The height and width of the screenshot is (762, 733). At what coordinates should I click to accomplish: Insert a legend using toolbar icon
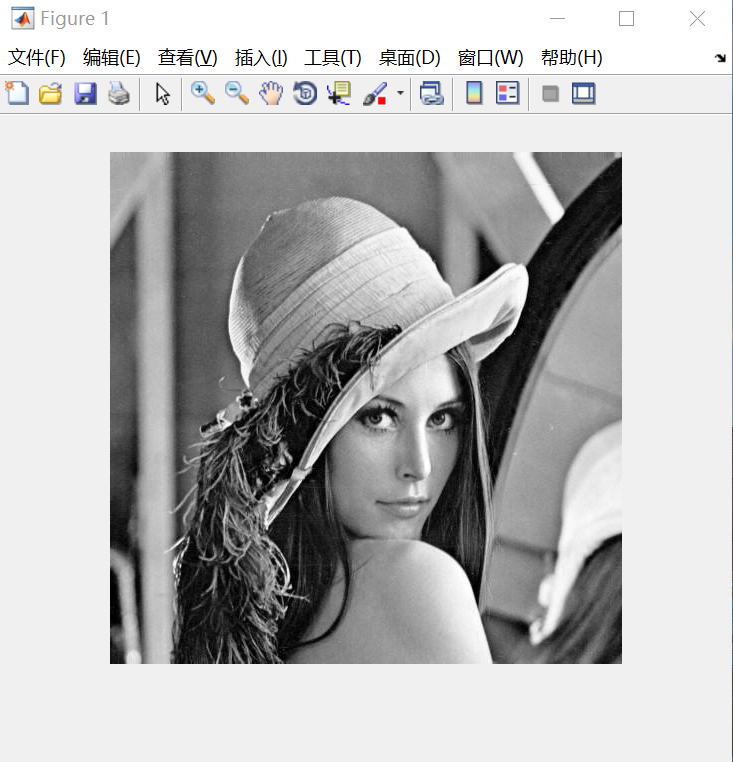click(x=508, y=93)
